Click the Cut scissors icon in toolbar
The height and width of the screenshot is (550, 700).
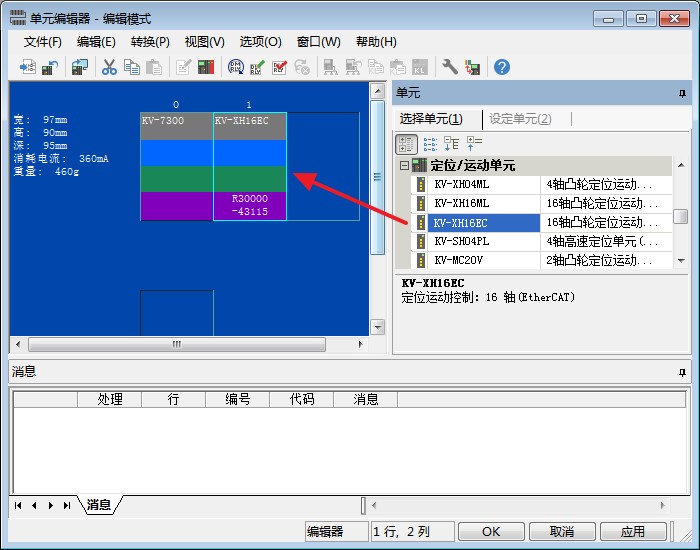point(110,67)
